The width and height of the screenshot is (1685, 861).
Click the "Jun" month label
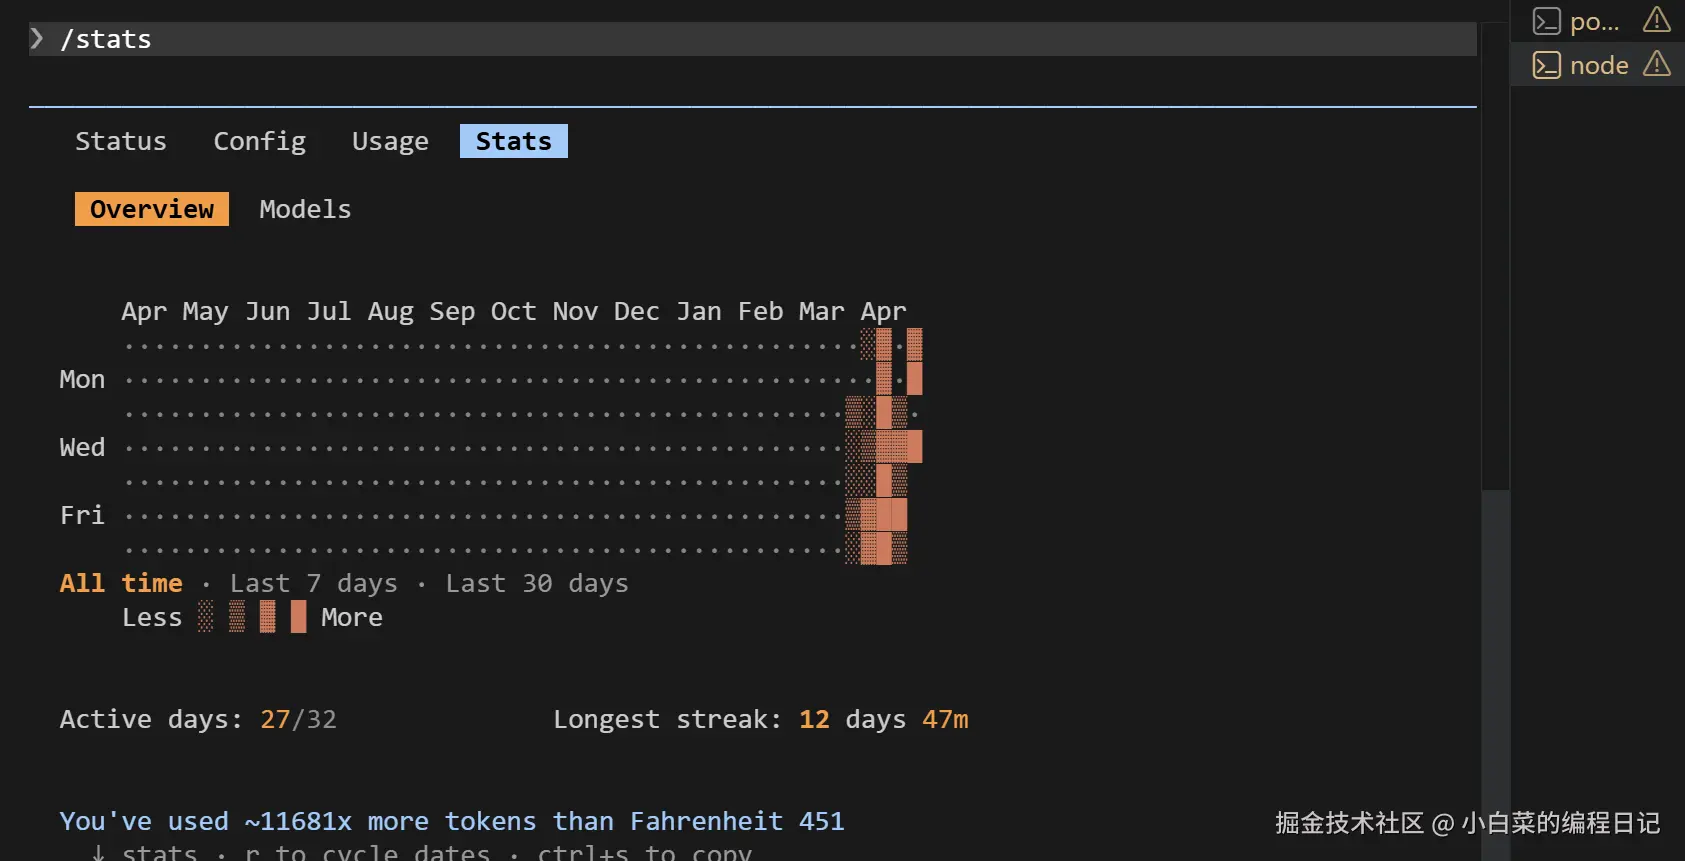[268, 311]
